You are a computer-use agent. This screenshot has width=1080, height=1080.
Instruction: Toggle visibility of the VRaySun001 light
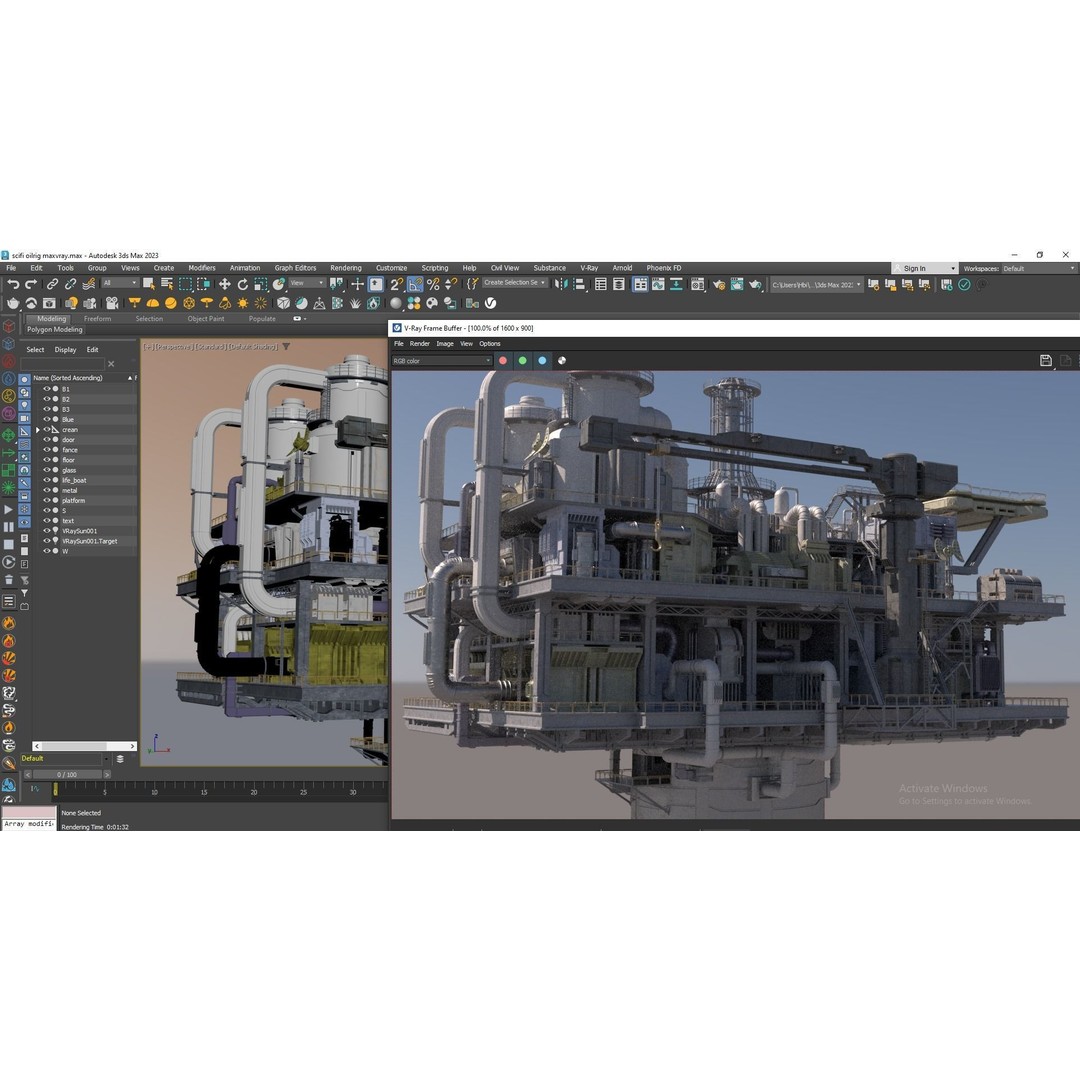pos(46,531)
